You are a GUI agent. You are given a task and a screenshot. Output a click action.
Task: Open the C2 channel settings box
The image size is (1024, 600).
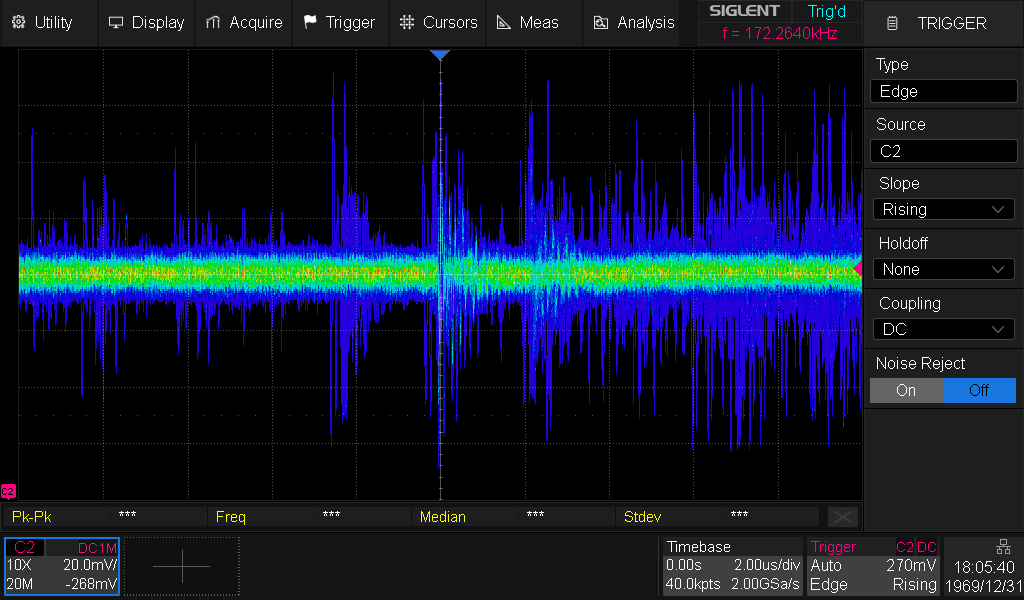[x=62, y=566]
